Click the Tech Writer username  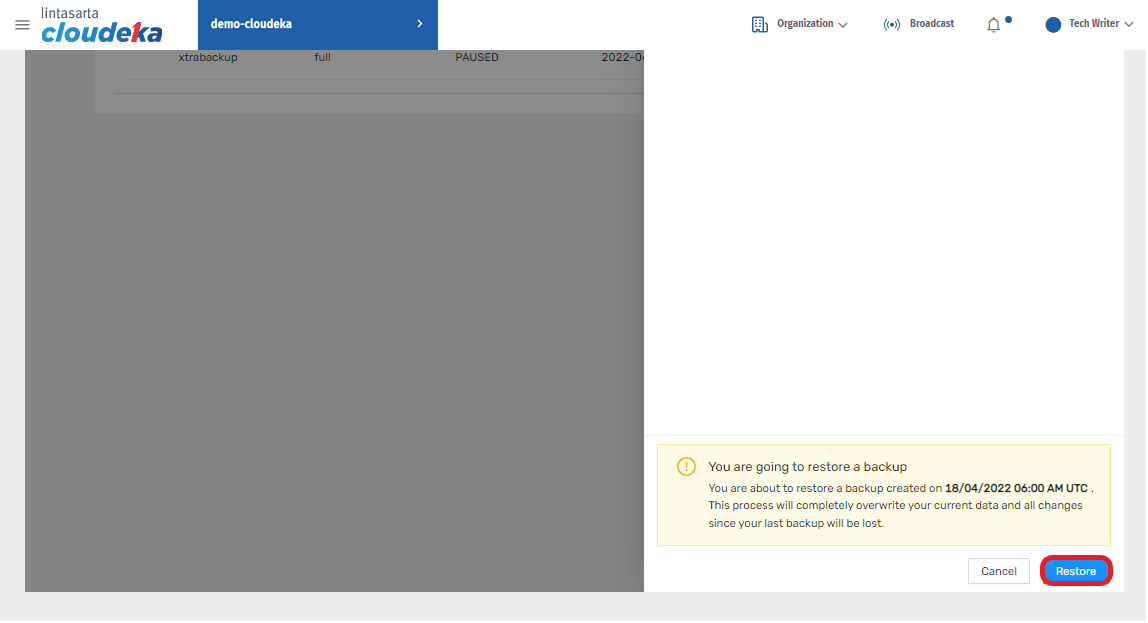click(1093, 24)
